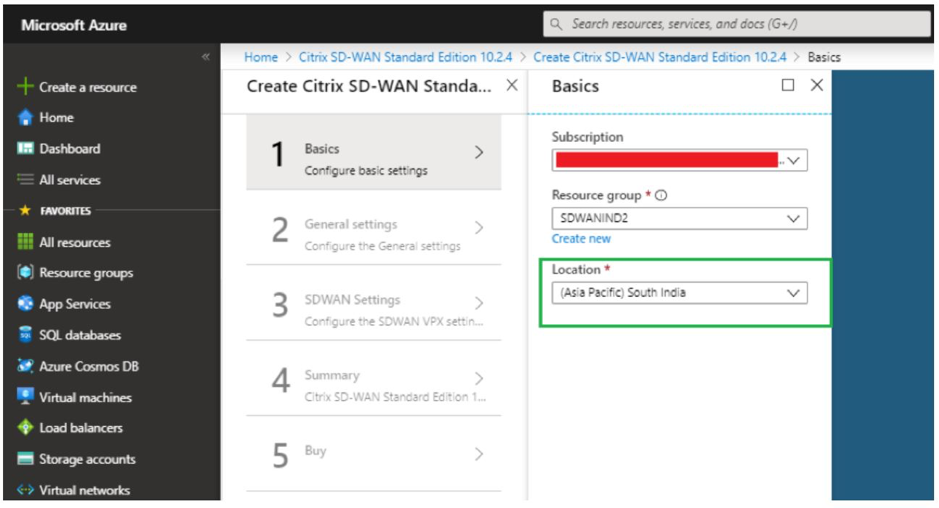The height and width of the screenshot is (508, 939).
Task: Open SQL databases icon
Action: coord(25,334)
